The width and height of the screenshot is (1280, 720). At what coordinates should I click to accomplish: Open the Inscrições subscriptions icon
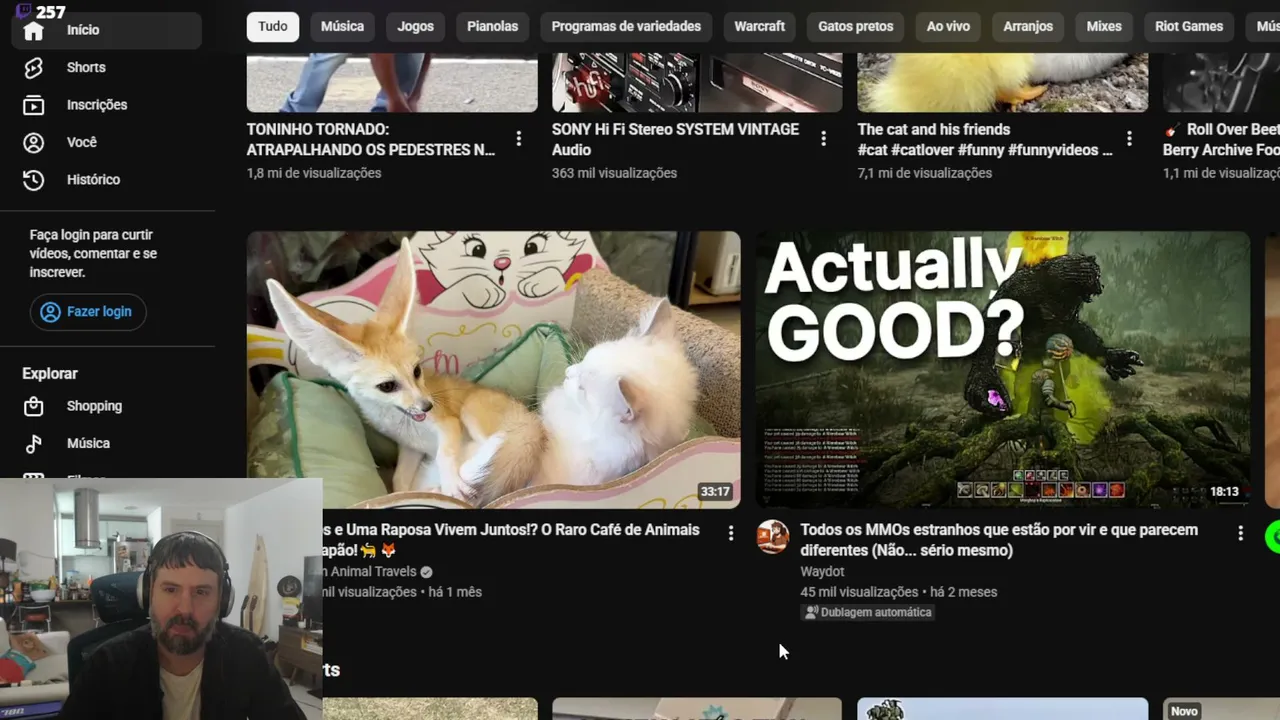[x=34, y=105]
